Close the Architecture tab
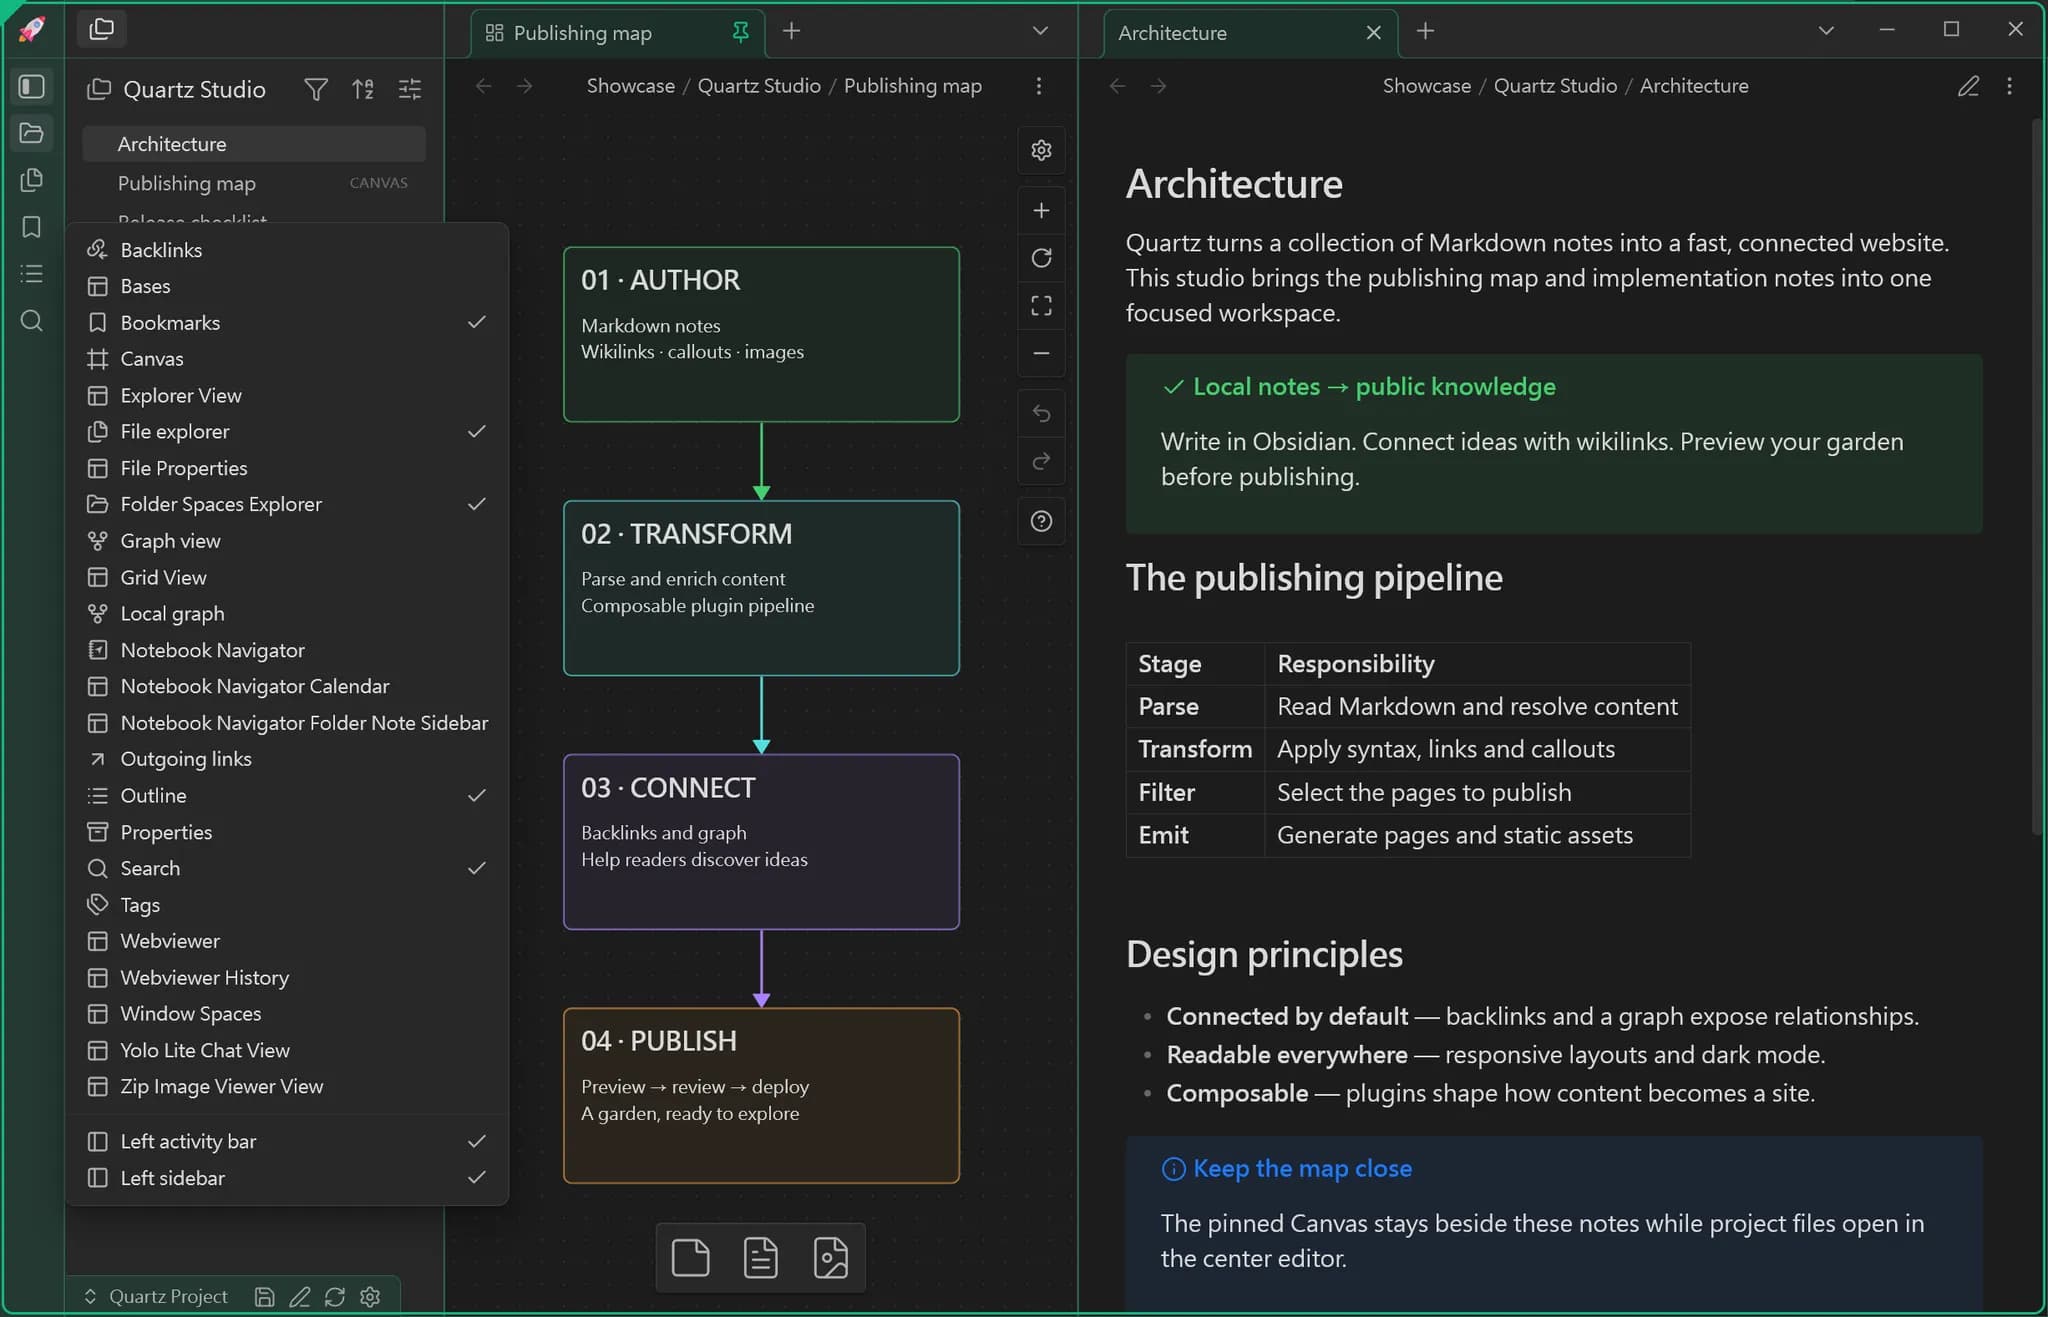2048x1317 pixels. click(x=1374, y=33)
